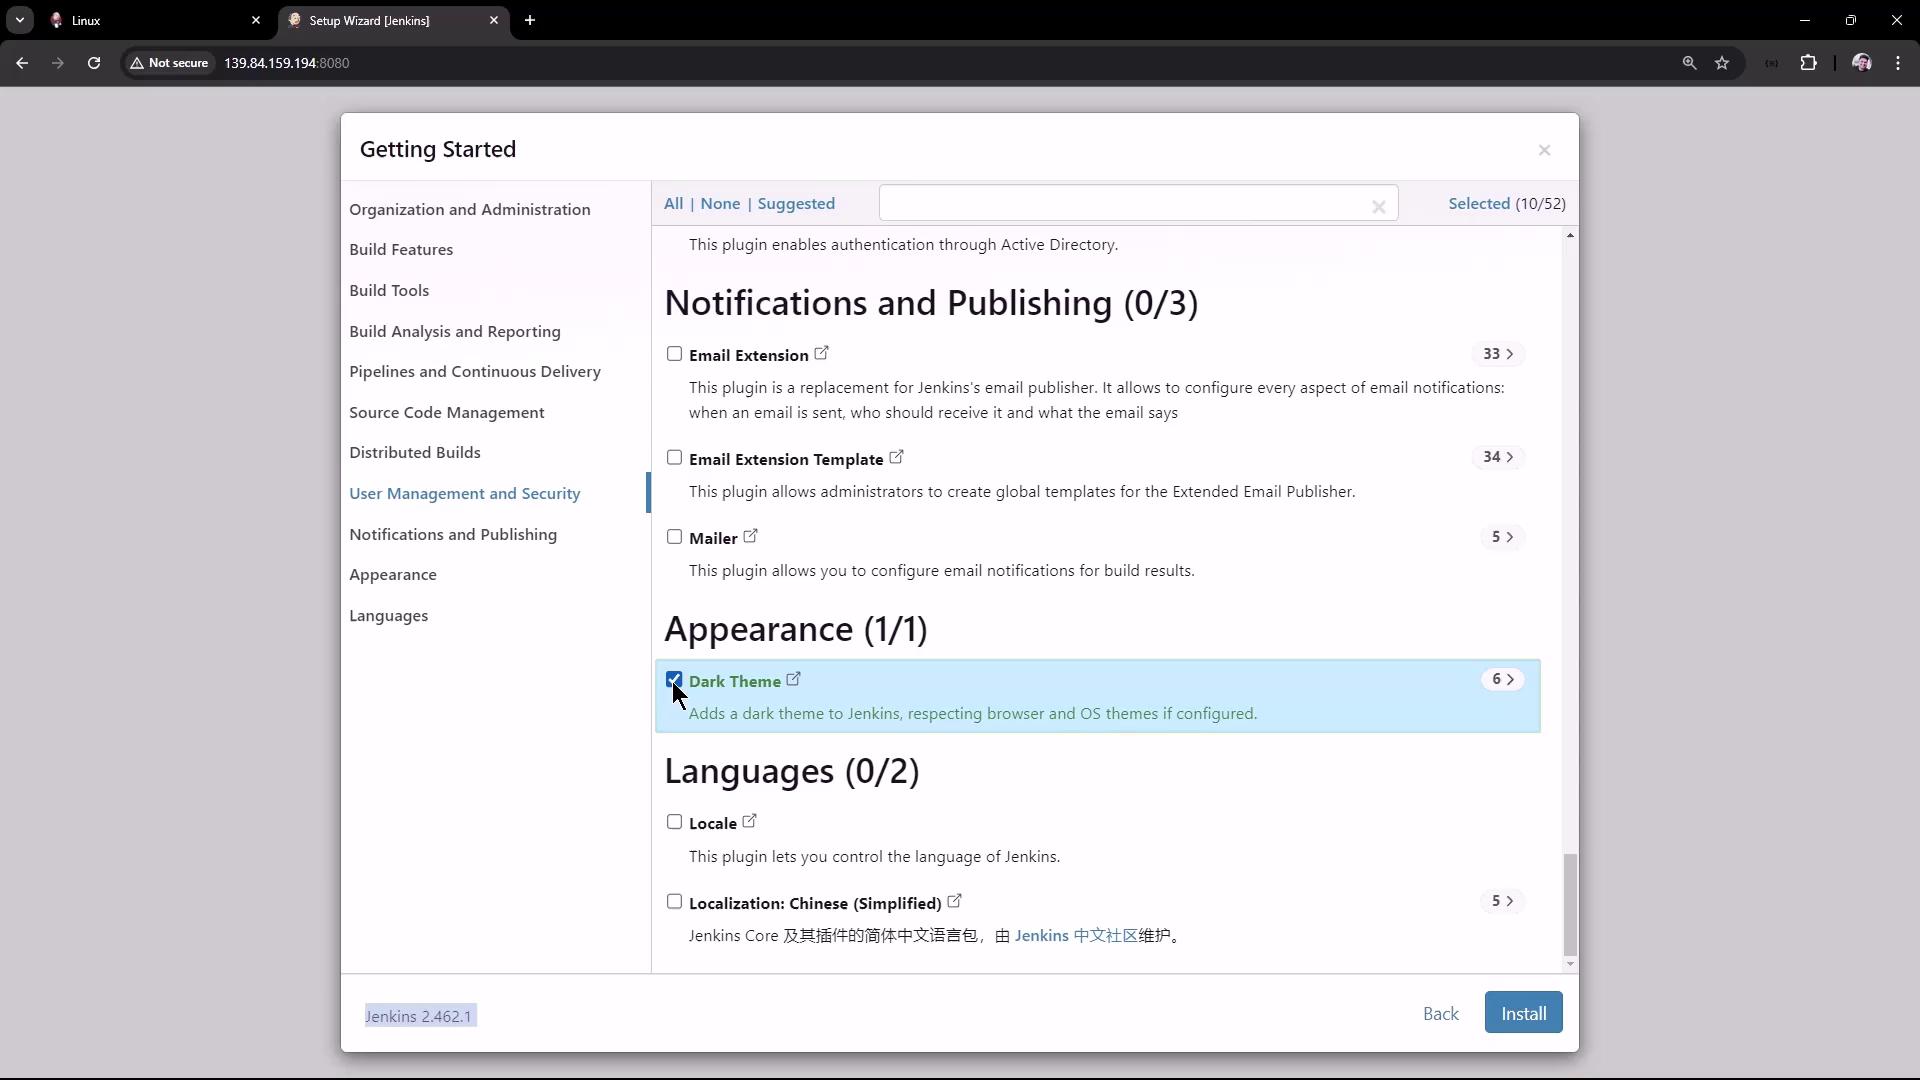Click the Install button

(1523, 1013)
